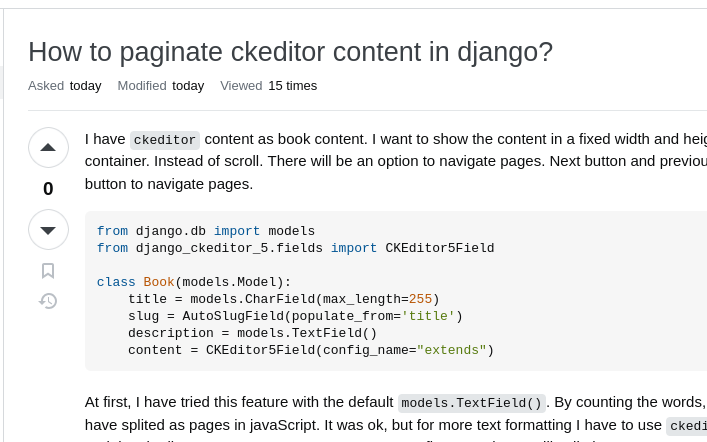Upvote the ckeditor pagination question
Viewport: 707px width, 442px height.
click(48, 147)
